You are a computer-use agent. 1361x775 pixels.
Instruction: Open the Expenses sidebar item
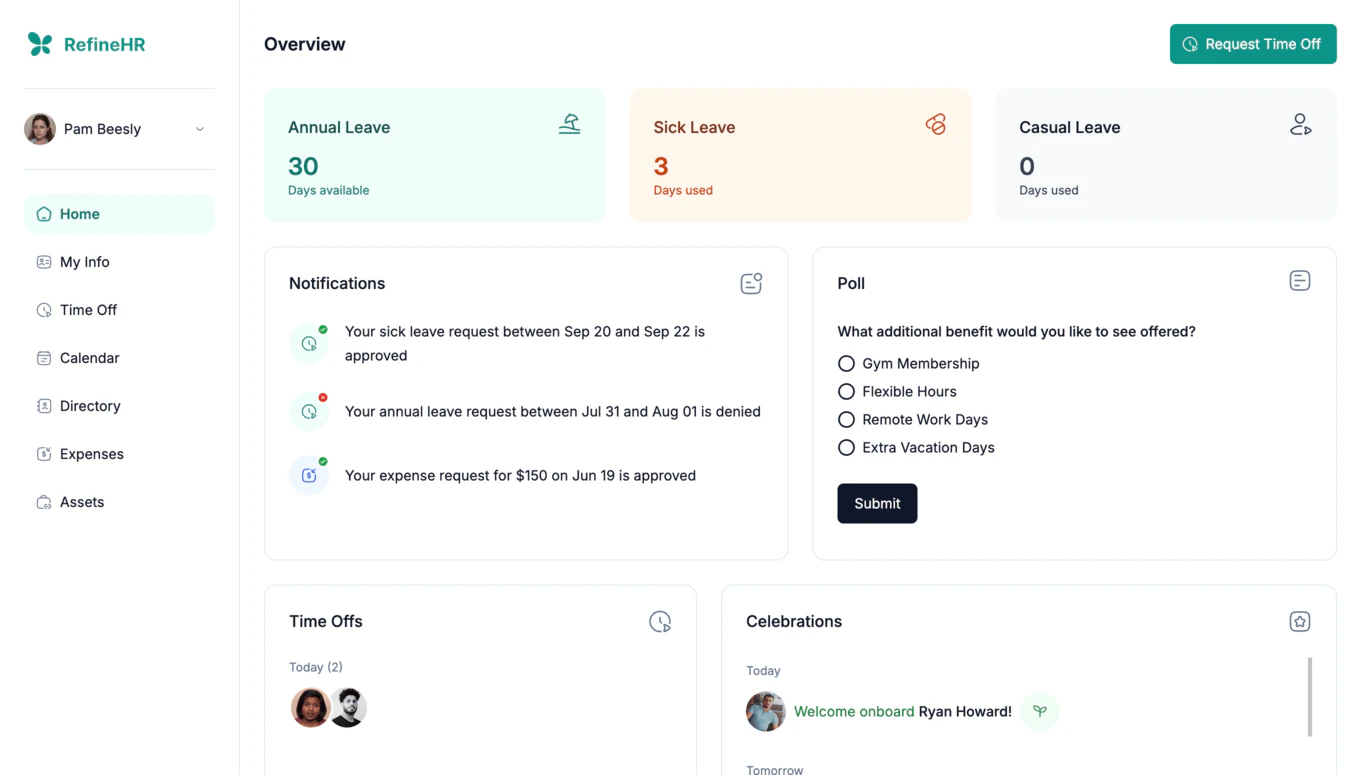click(91, 454)
